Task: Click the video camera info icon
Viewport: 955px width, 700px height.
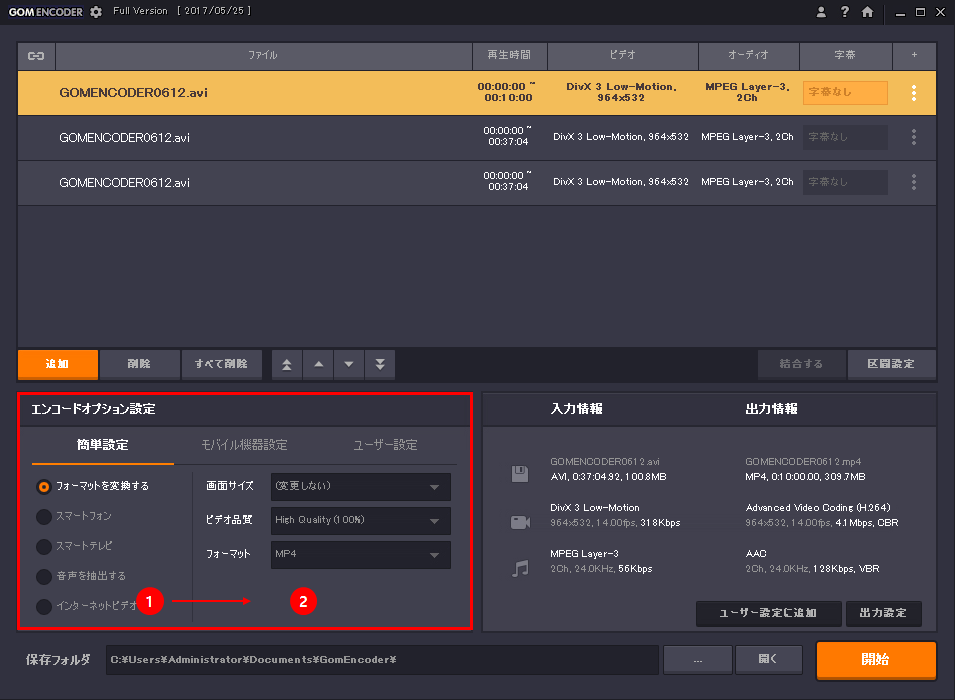Action: click(x=520, y=522)
